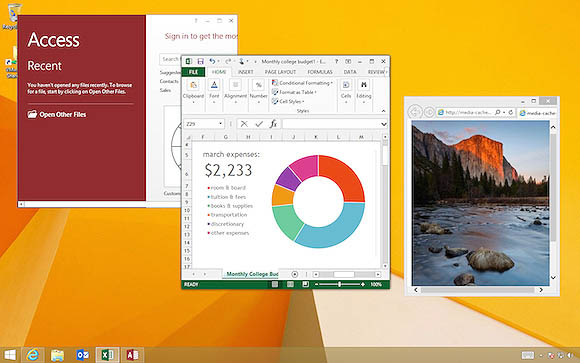Expand the formula bar chevron
580x363 pixels.
(384, 124)
